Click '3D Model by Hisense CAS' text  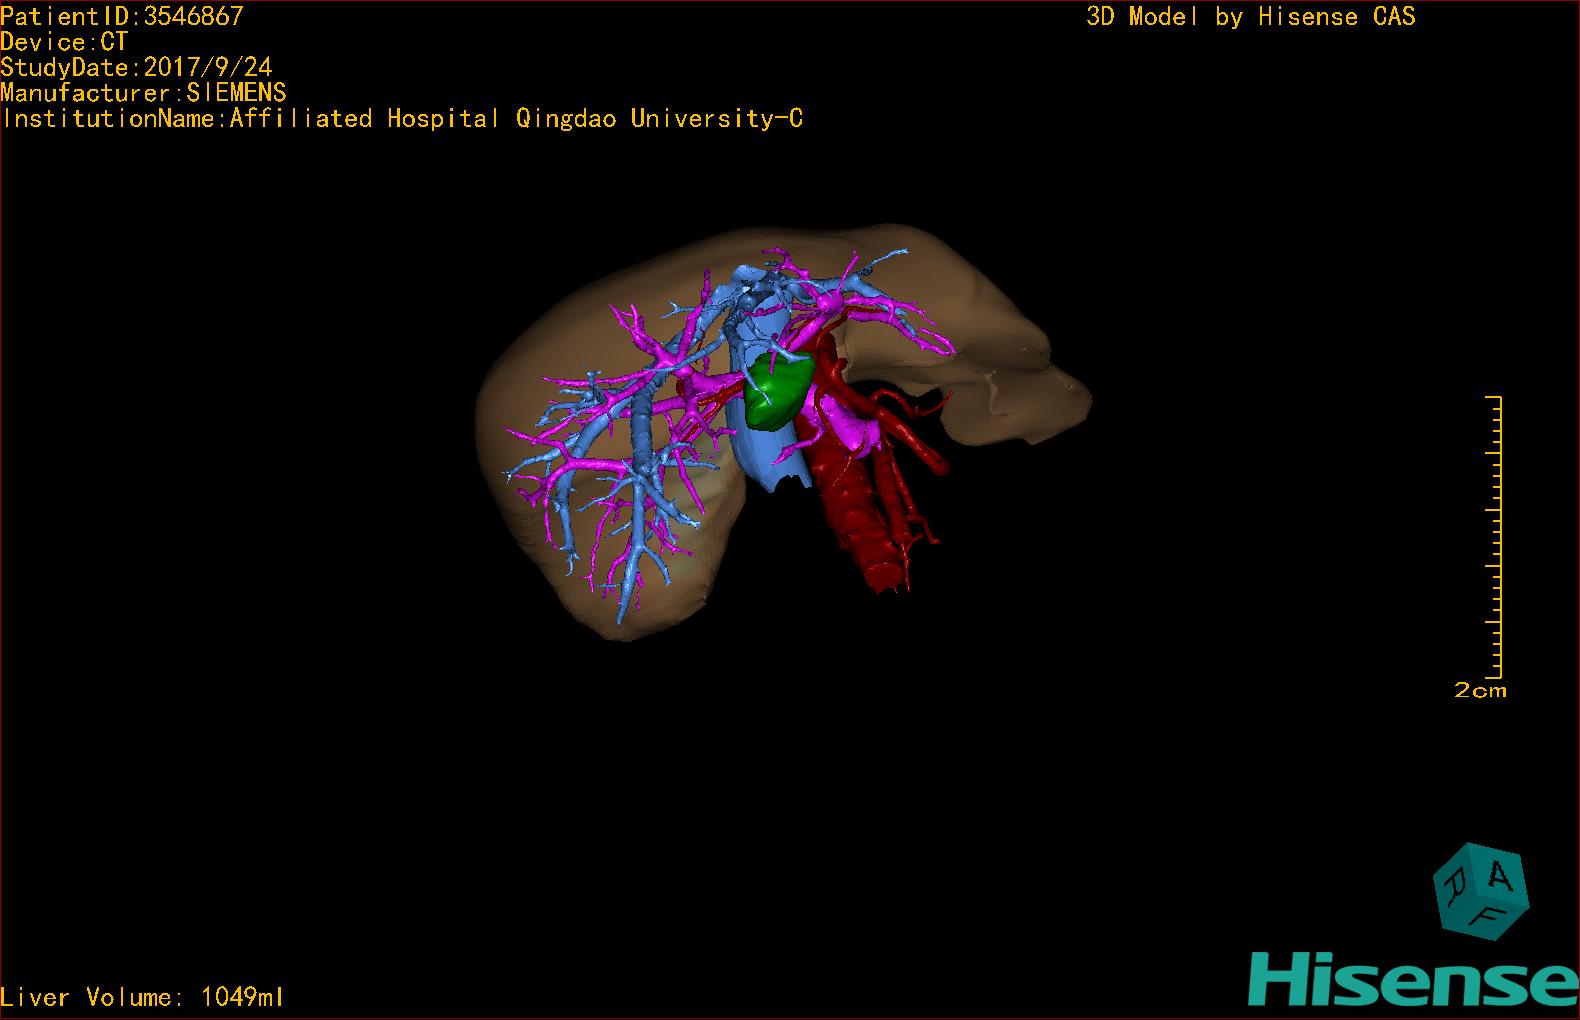click(1251, 17)
